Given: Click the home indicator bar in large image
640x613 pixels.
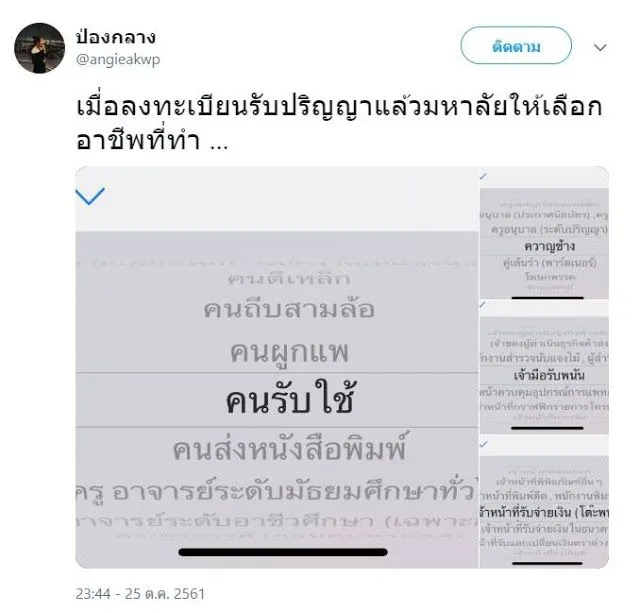Looking at the screenshot, I should point(283,552).
